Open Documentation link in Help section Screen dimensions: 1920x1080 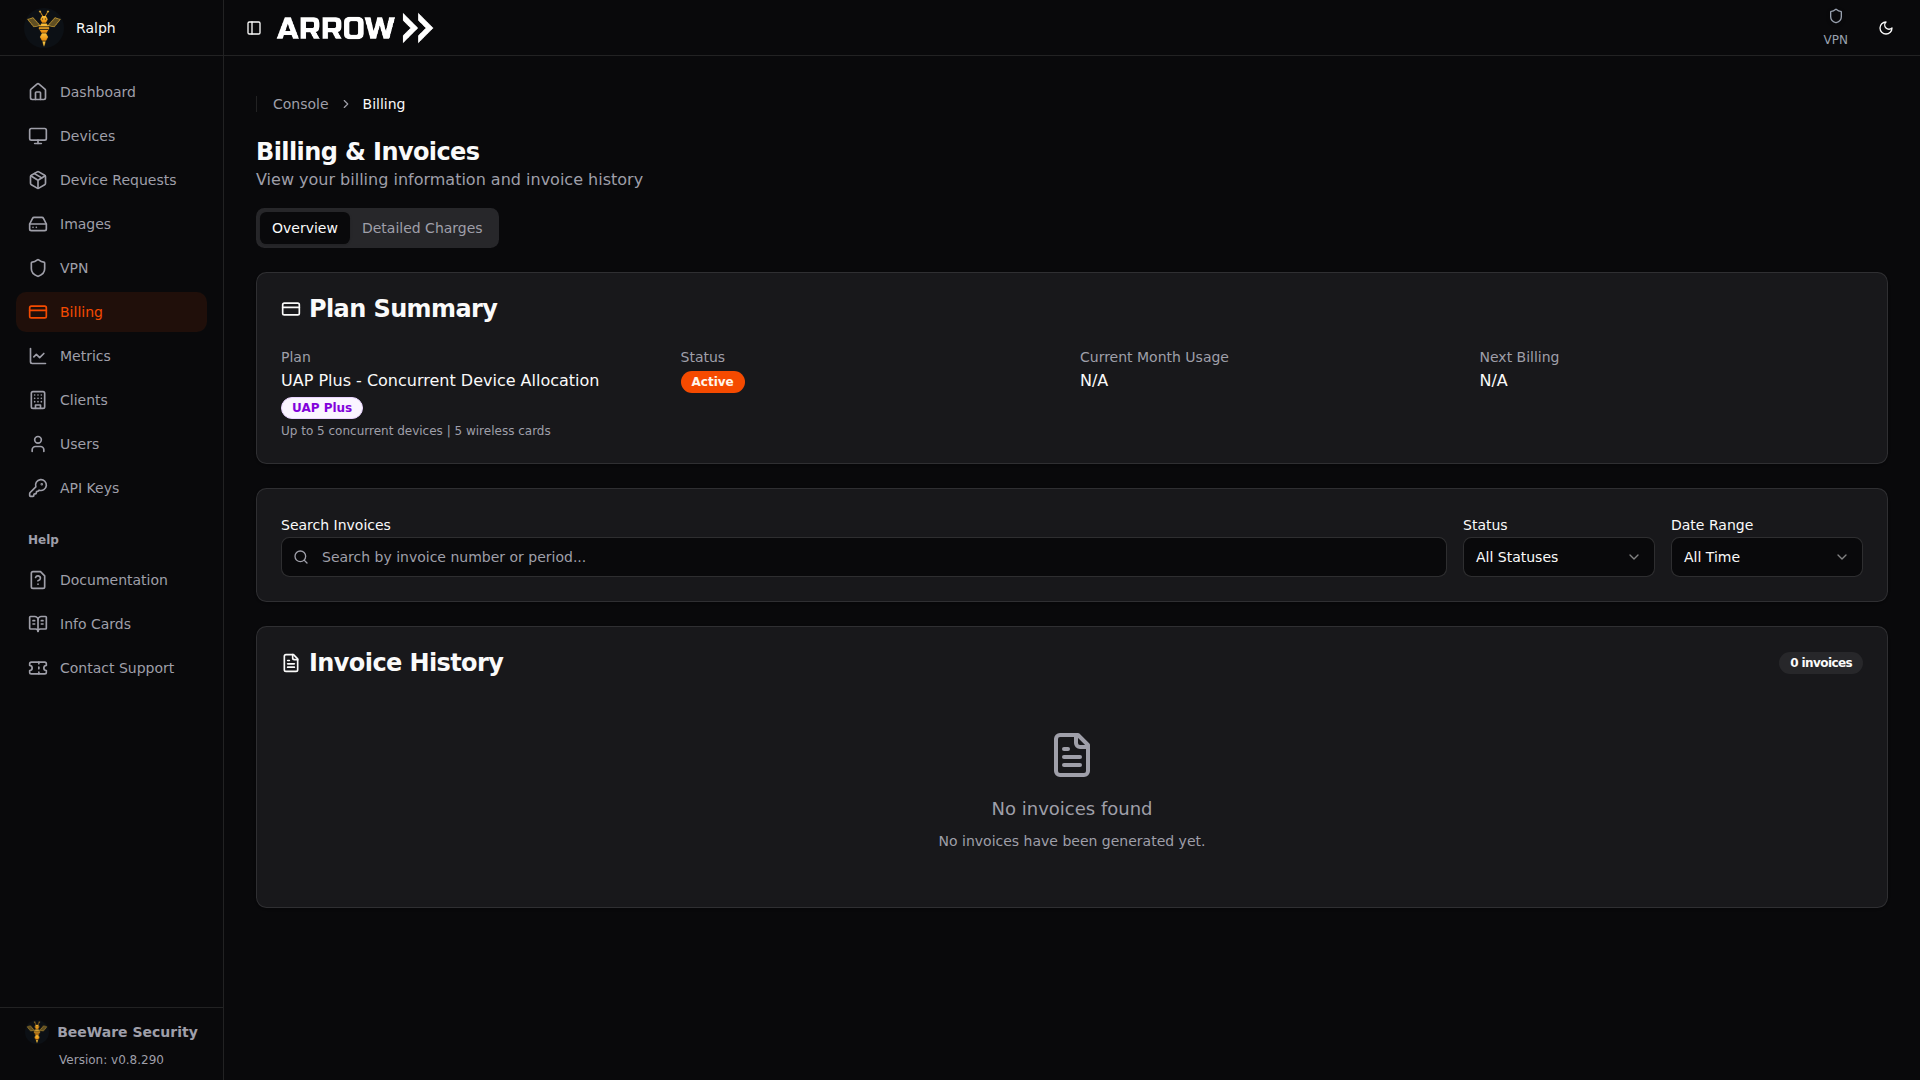pos(111,580)
